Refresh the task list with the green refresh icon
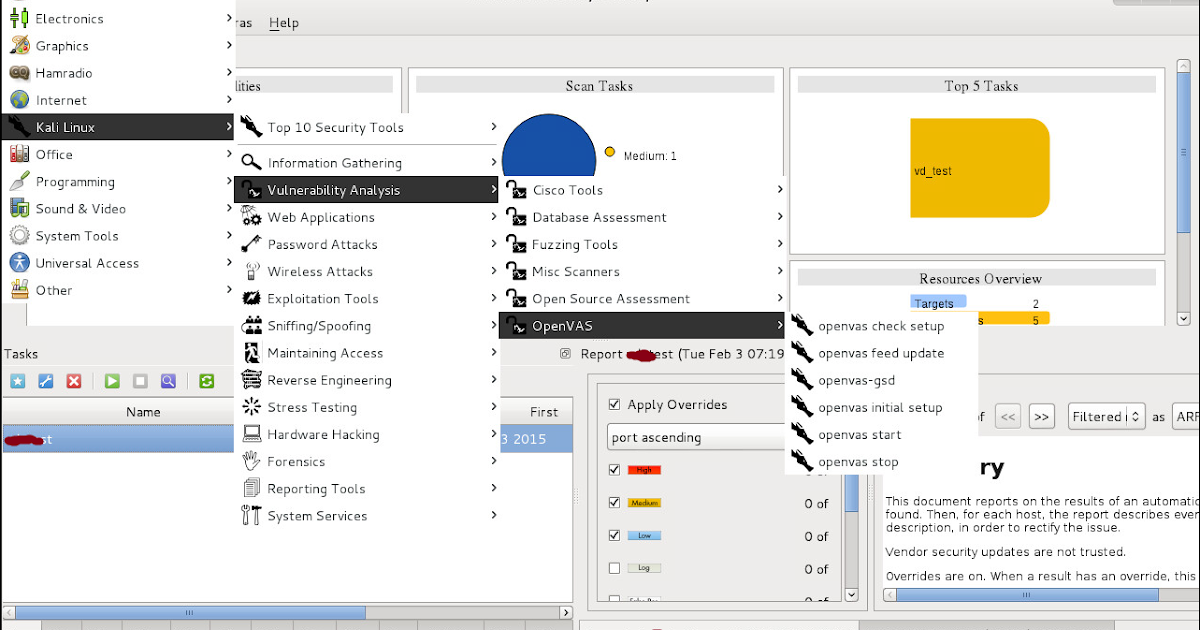This screenshot has width=1200, height=630. coord(207,381)
